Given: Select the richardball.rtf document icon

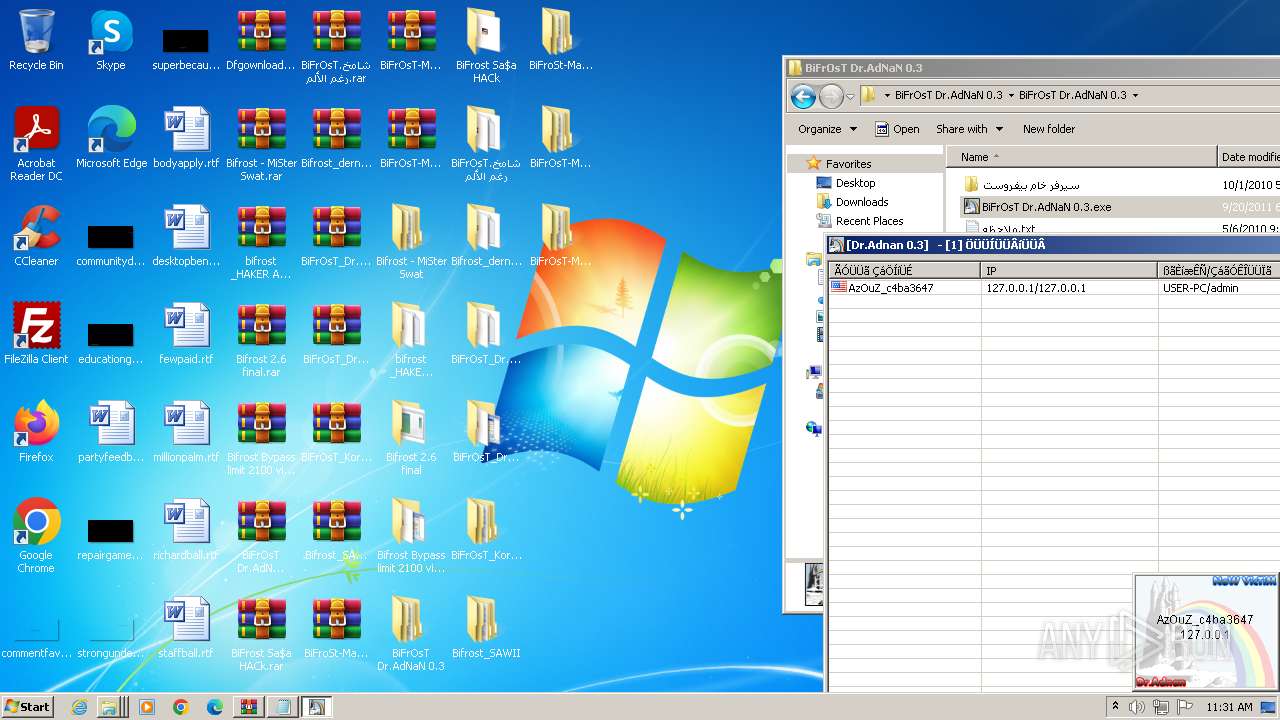Looking at the screenshot, I should (186, 530).
